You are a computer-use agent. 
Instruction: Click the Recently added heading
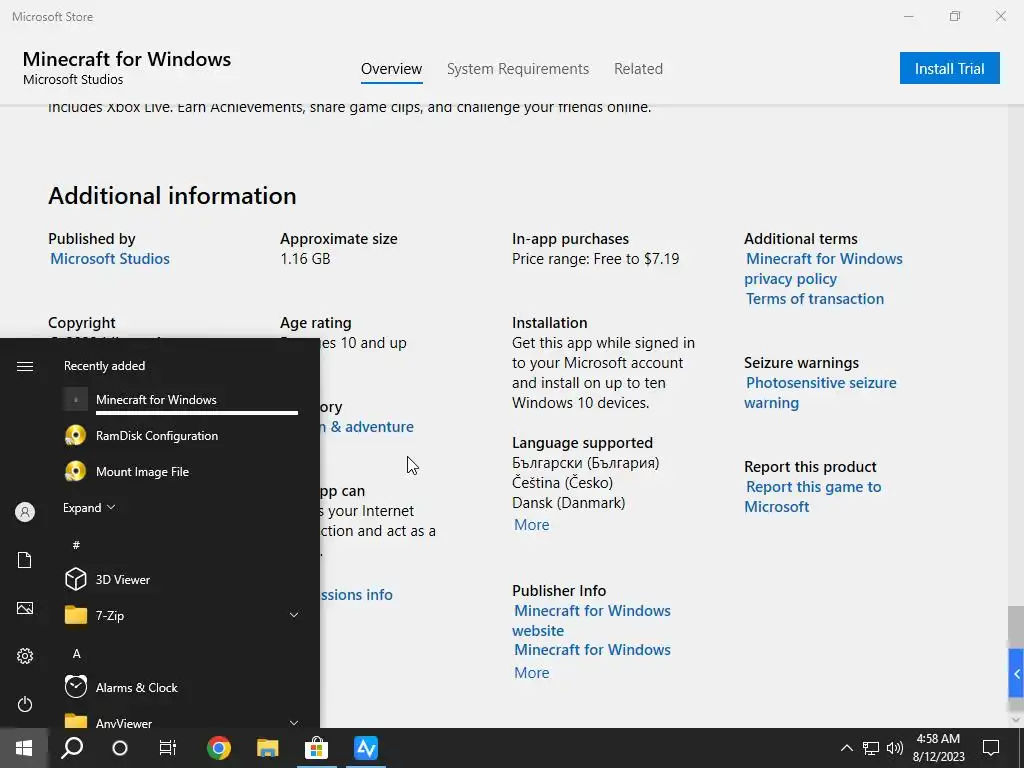[104, 366]
